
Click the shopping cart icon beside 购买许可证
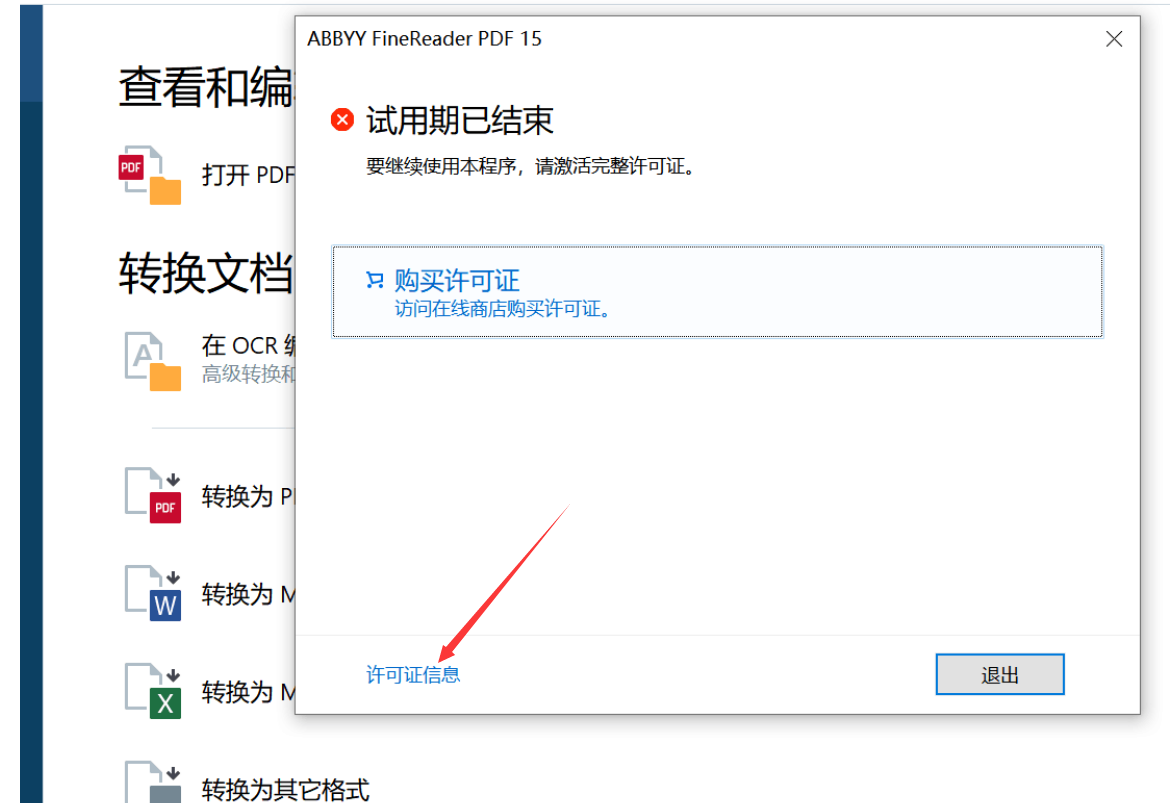(x=375, y=281)
